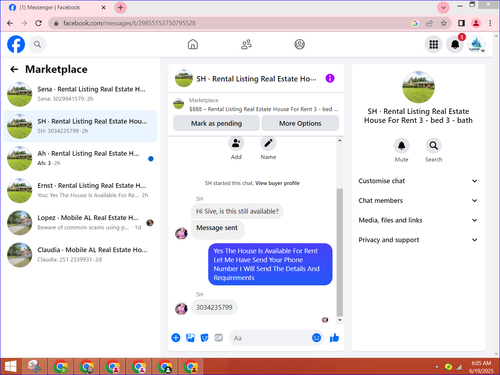Screen dimensions: 500x375
Task: Click the More Options button
Action: click(x=300, y=123)
